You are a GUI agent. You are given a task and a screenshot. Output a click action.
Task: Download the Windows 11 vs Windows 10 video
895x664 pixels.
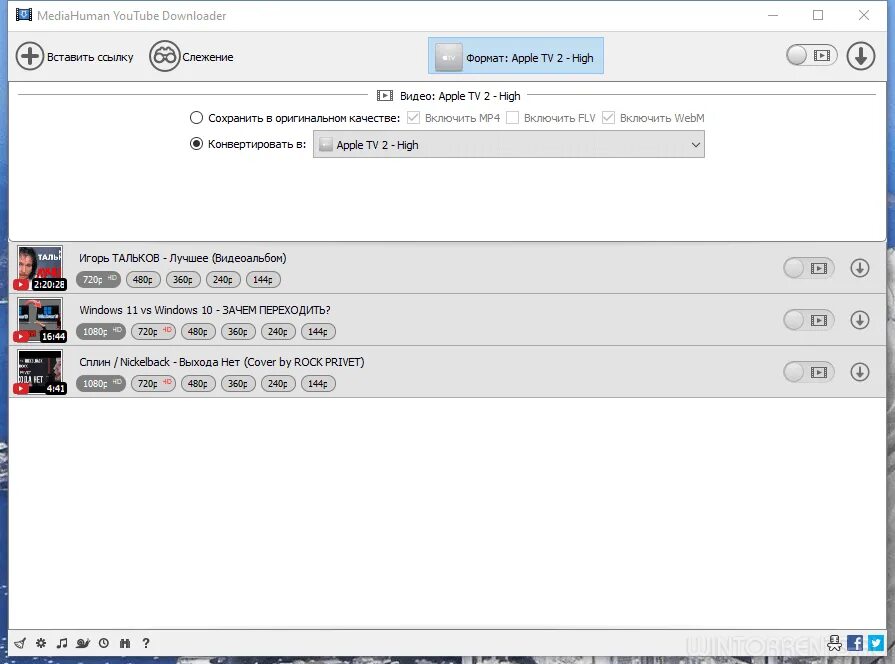click(x=860, y=320)
